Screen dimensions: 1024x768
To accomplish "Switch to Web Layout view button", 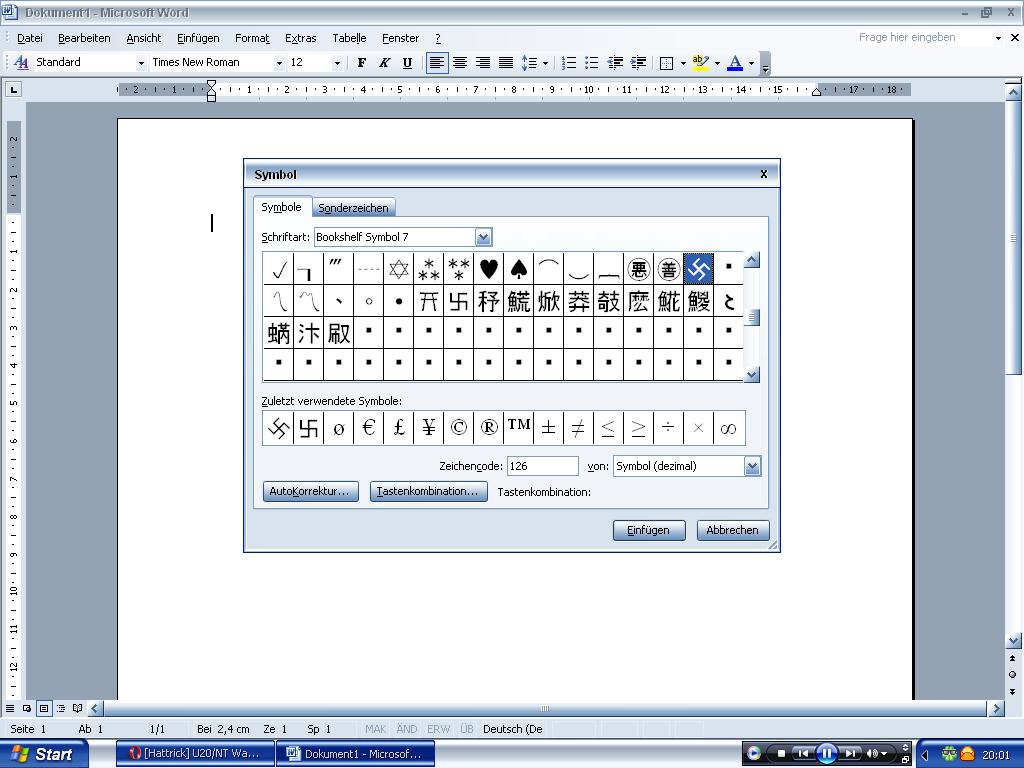I will (27, 709).
